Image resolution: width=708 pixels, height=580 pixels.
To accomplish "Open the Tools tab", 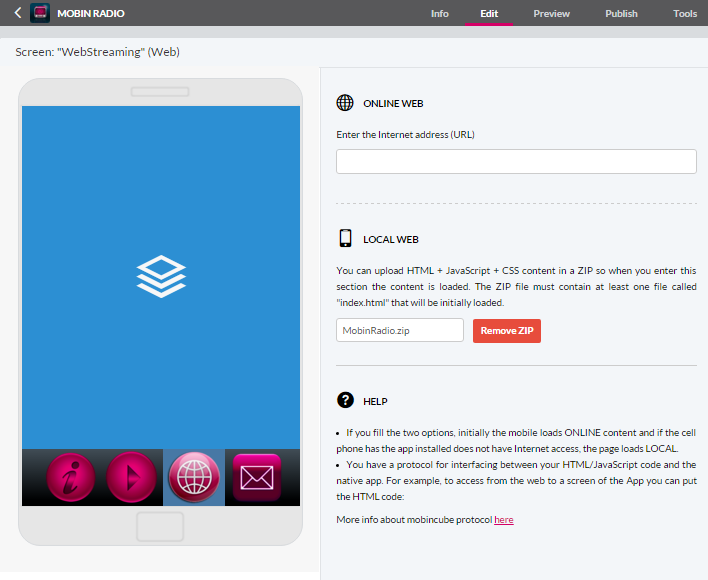I will coord(685,14).
